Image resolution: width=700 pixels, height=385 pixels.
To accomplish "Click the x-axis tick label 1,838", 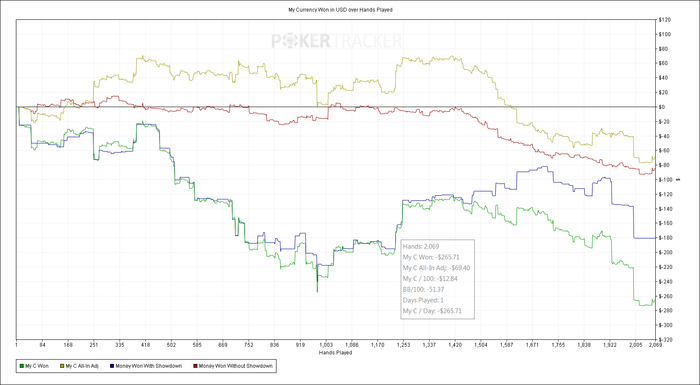I will click(x=584, y=345).
